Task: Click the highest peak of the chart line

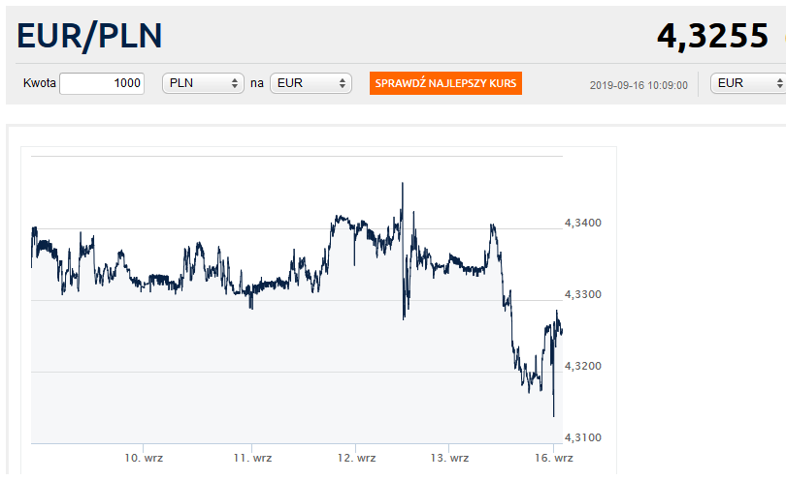Action: click(x=402, y=184)
